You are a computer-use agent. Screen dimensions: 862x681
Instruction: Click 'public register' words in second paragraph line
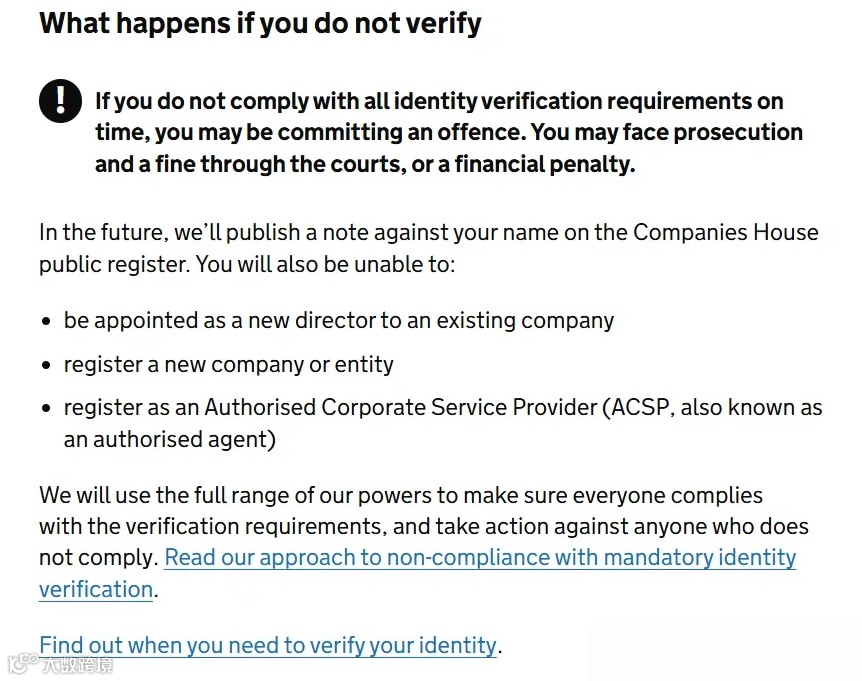pos(114,265)
